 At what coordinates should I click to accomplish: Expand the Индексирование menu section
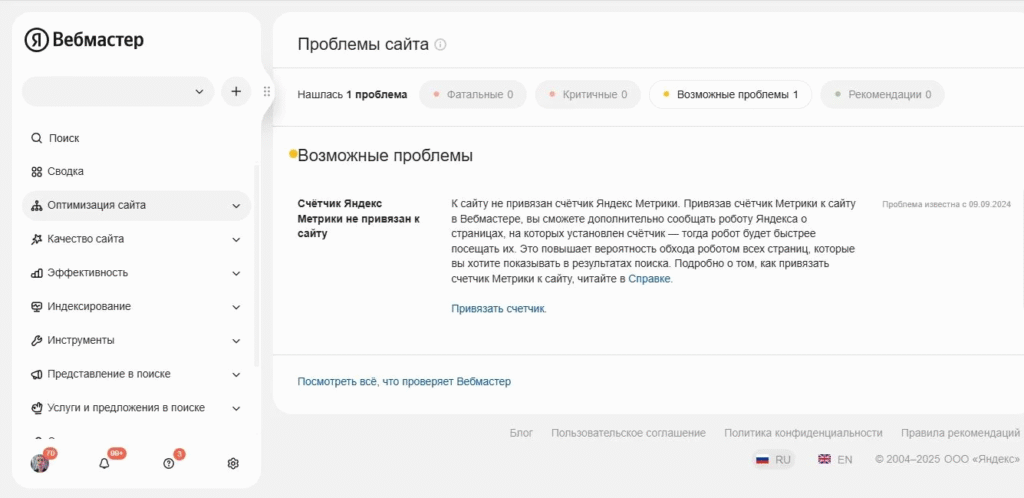pyautogui.click(x=136, y=306)
